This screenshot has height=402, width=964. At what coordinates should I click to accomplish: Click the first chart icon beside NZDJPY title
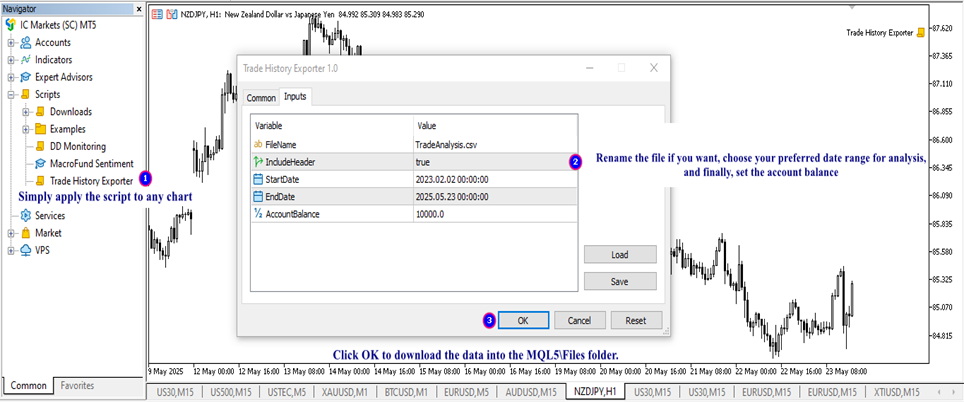pos(157,14)
